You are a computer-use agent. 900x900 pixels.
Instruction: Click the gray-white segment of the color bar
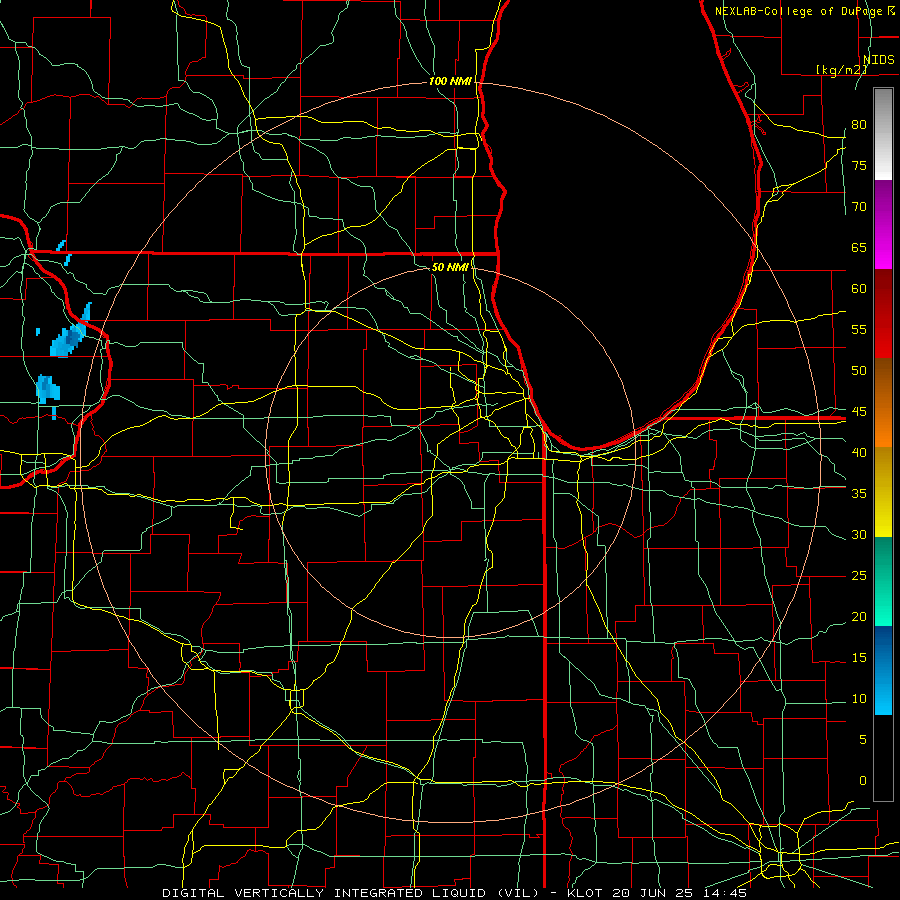click(883, 134)
